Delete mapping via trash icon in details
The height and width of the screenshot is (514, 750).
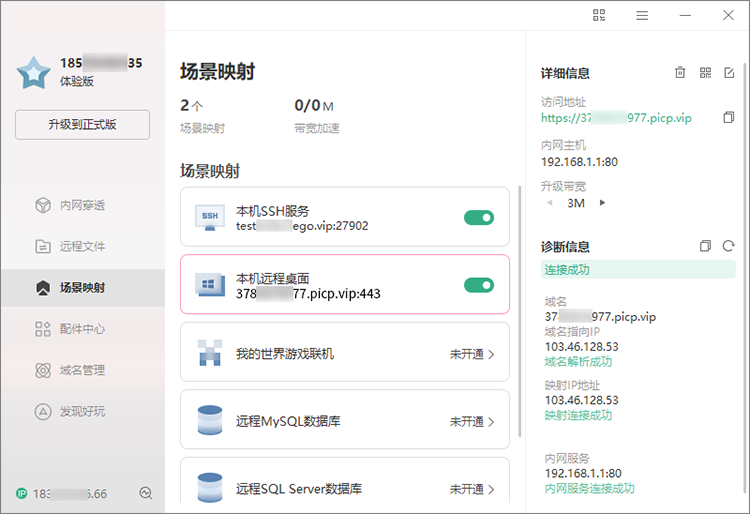[680, 73]
